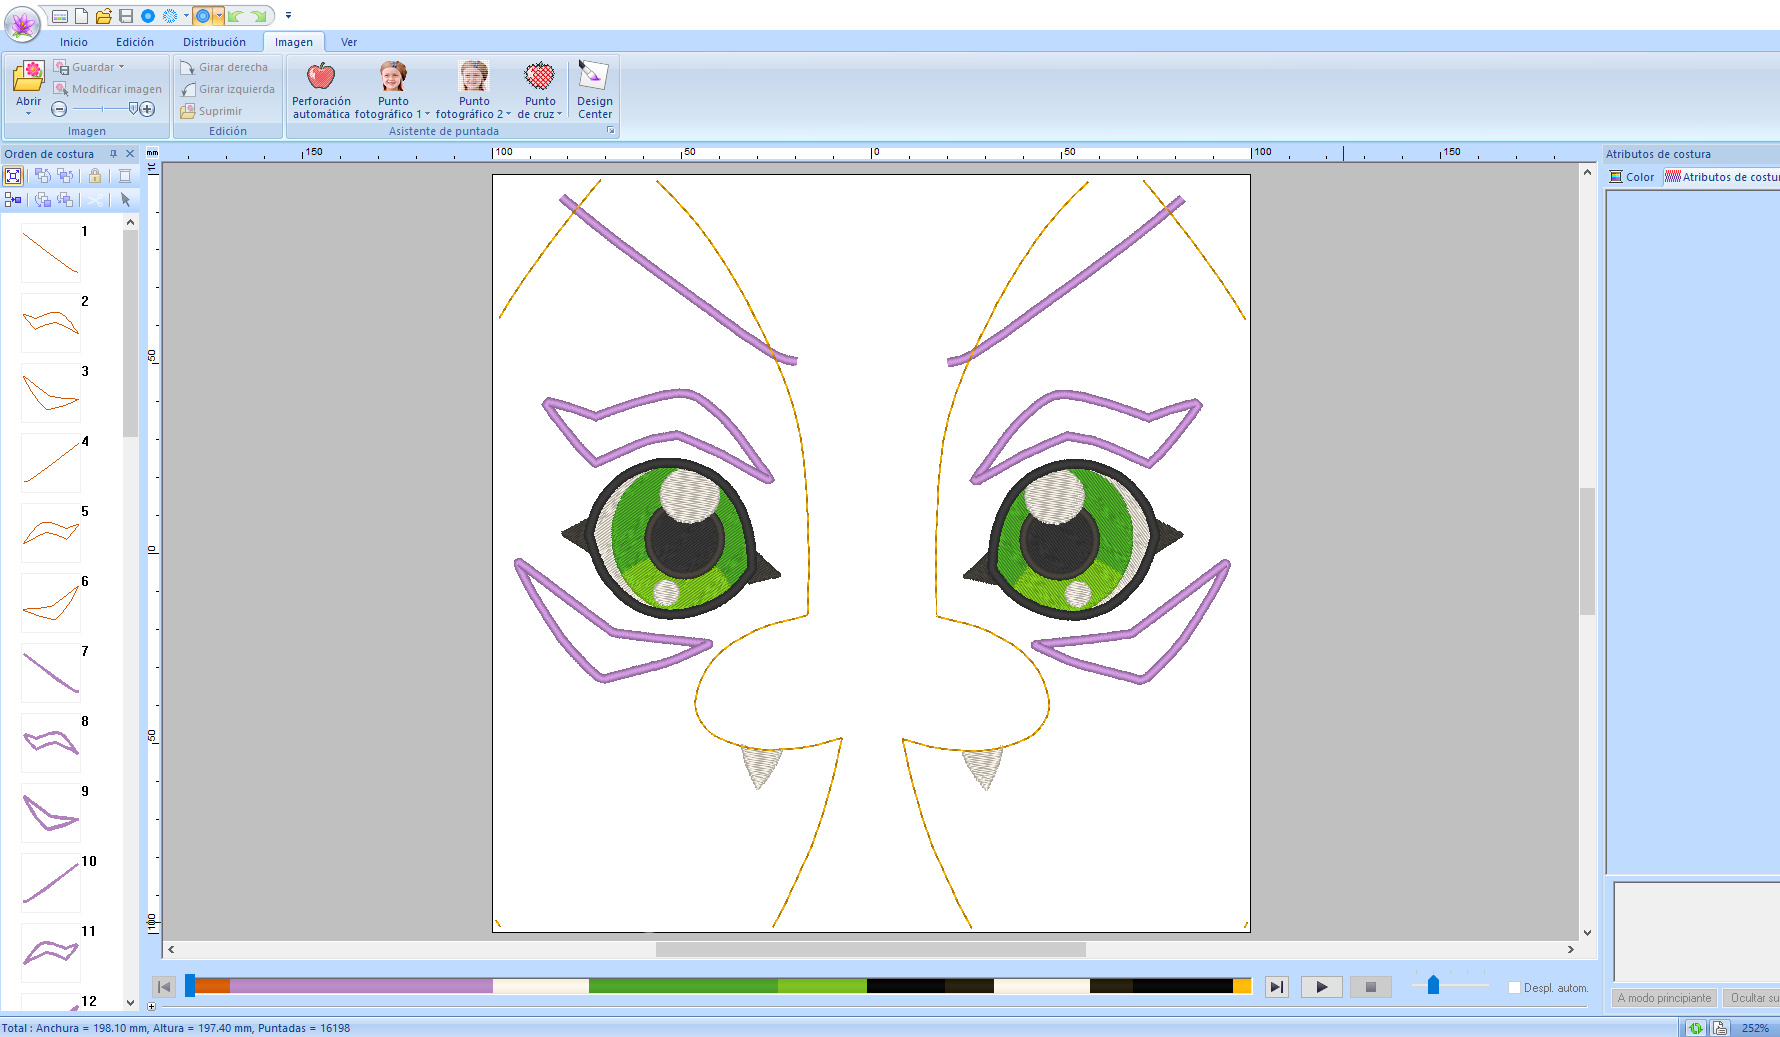Open Atributos de costura tab

pos(1722,177)
